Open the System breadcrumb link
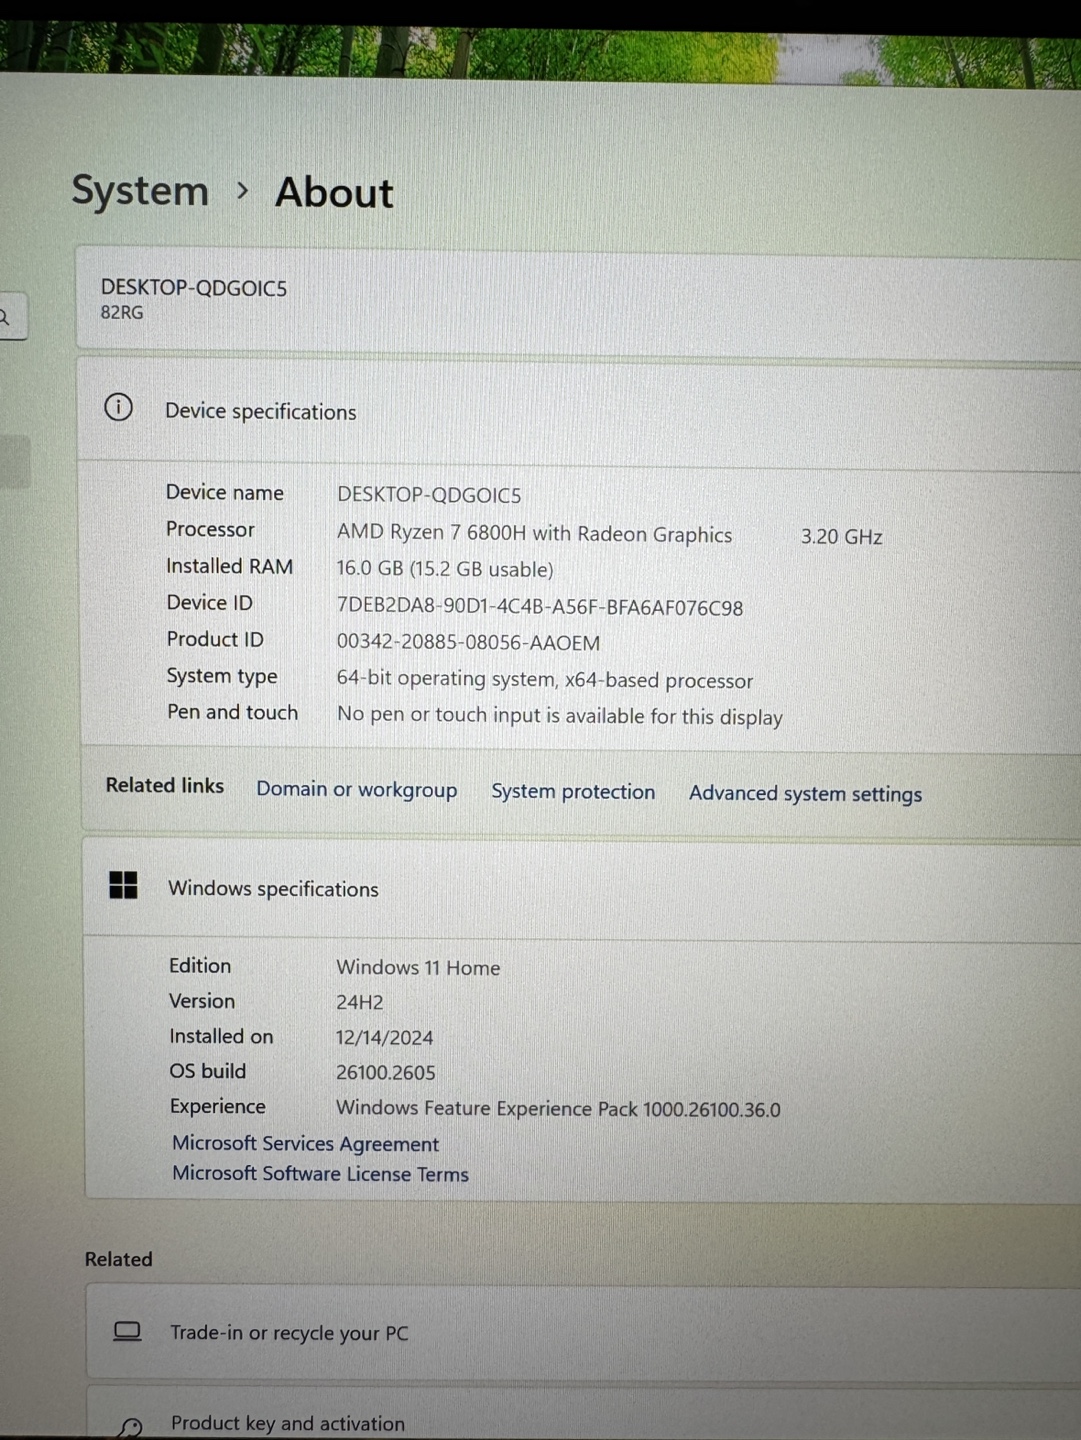Screen dimensions: 1081x1440 coord(140,190)
